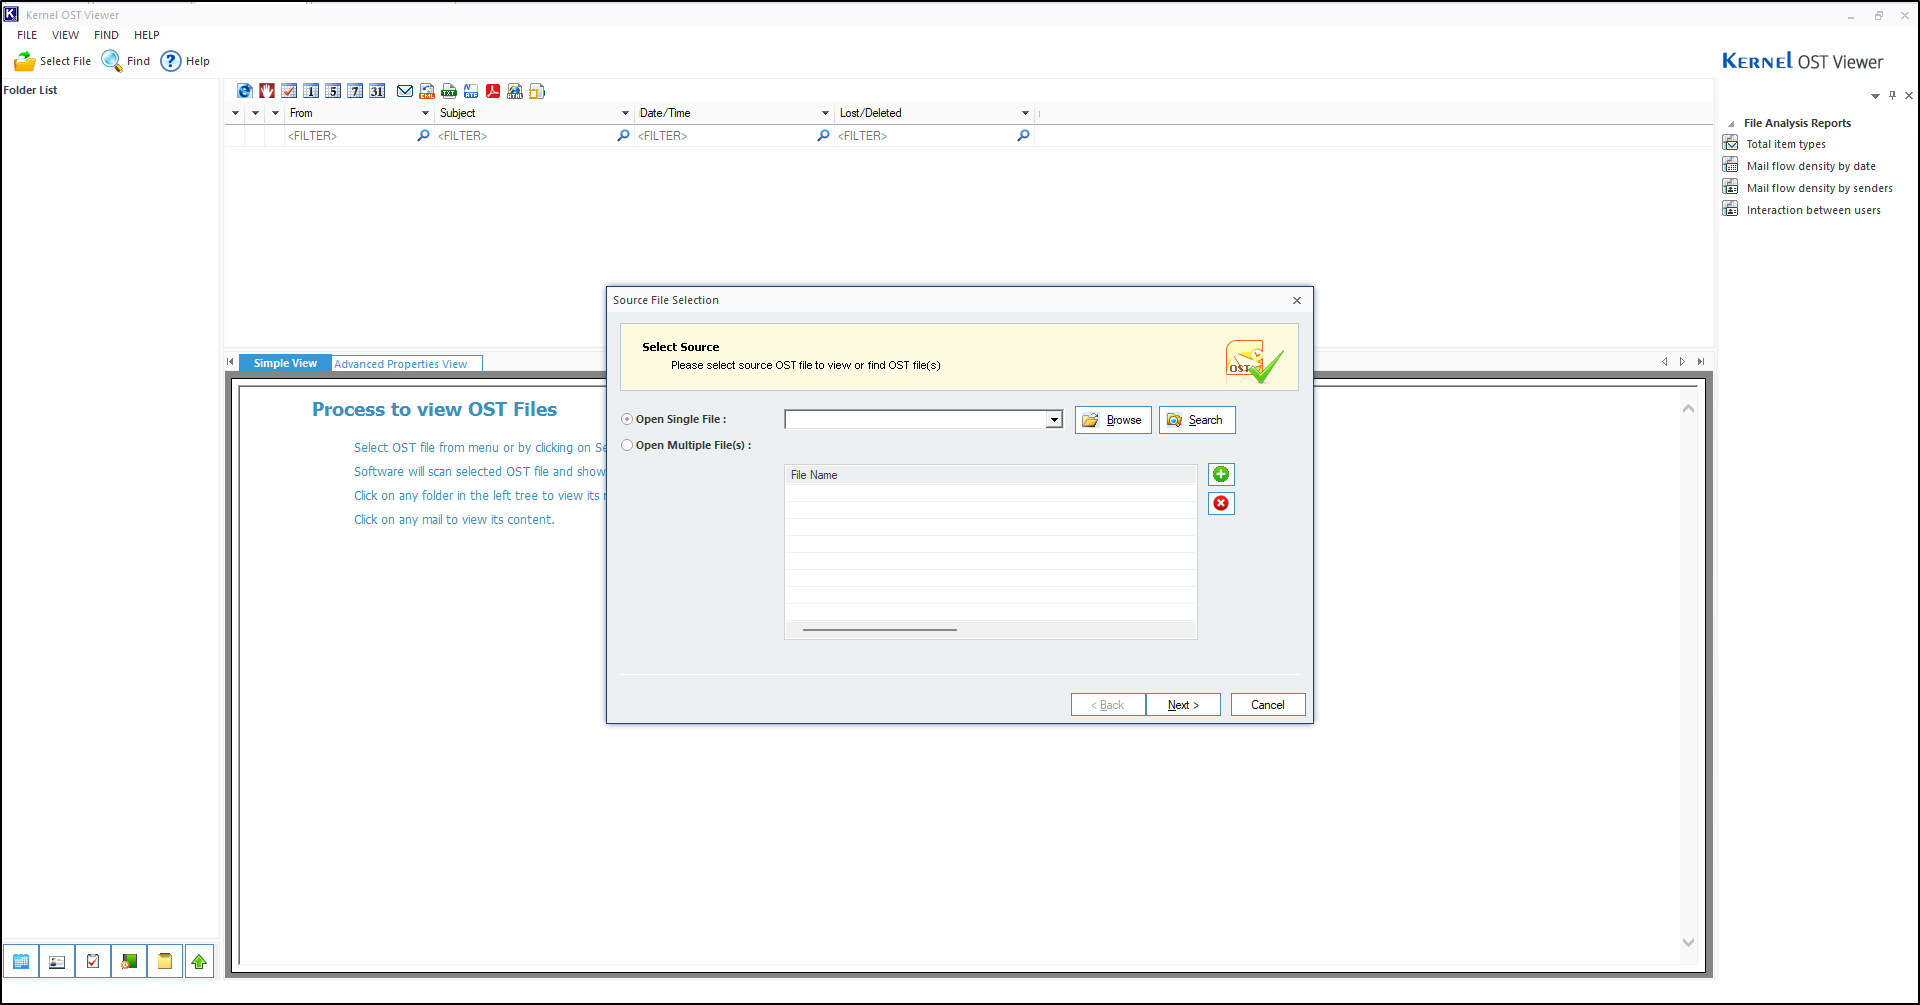This screenshot has width=1920, height=1005.
Task: Open Total item types report
Action: click(x=1786, y=144)
